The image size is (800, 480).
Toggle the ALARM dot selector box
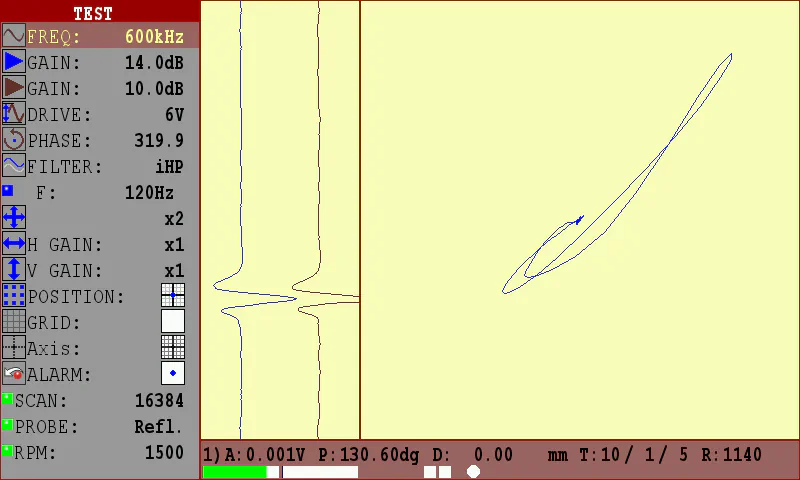tap(173, 373)
